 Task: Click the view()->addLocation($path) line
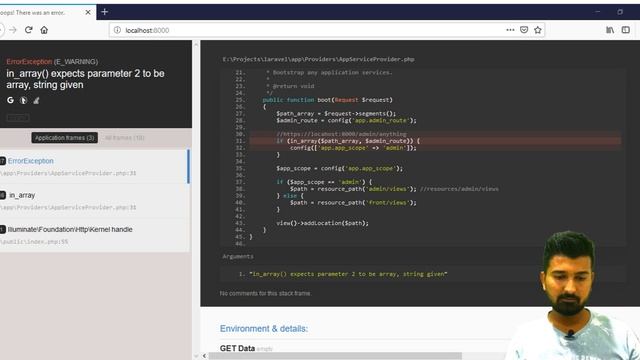pyautogui.click(x=322, y=223)
